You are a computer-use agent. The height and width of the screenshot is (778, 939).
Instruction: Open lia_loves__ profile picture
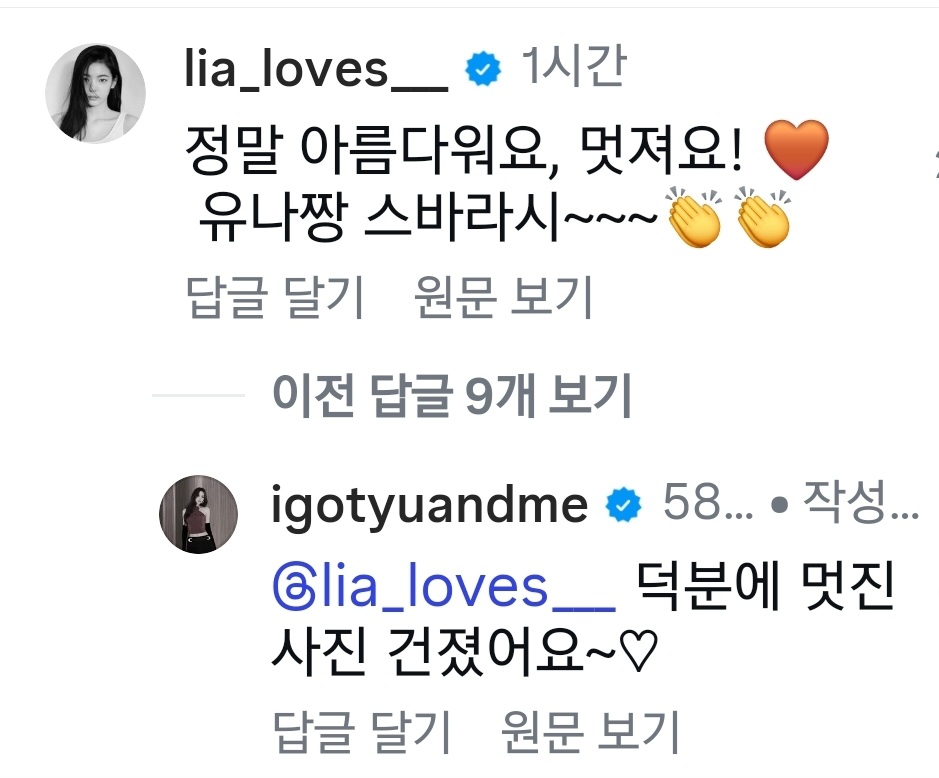coord(95,93)
